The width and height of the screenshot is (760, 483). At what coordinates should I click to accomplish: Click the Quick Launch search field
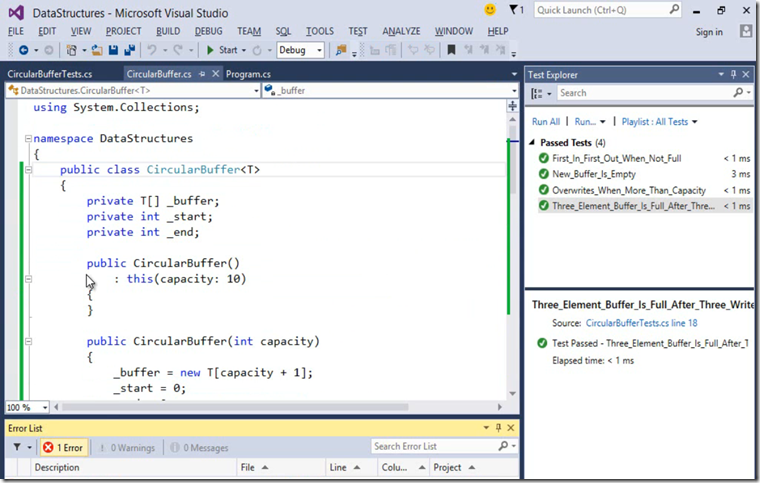click(608, 10)
